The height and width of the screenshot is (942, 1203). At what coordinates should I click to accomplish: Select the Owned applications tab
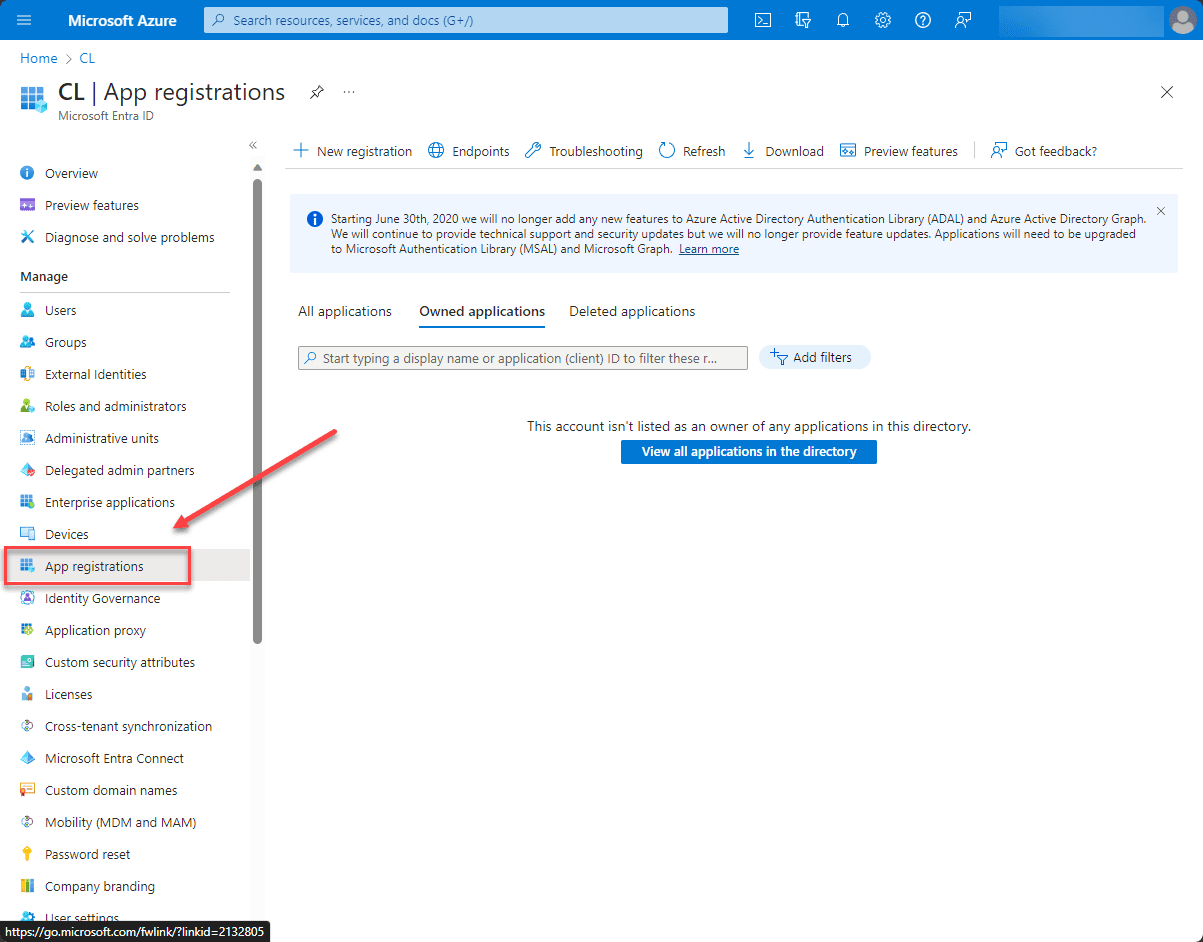[x=482, y=311]
